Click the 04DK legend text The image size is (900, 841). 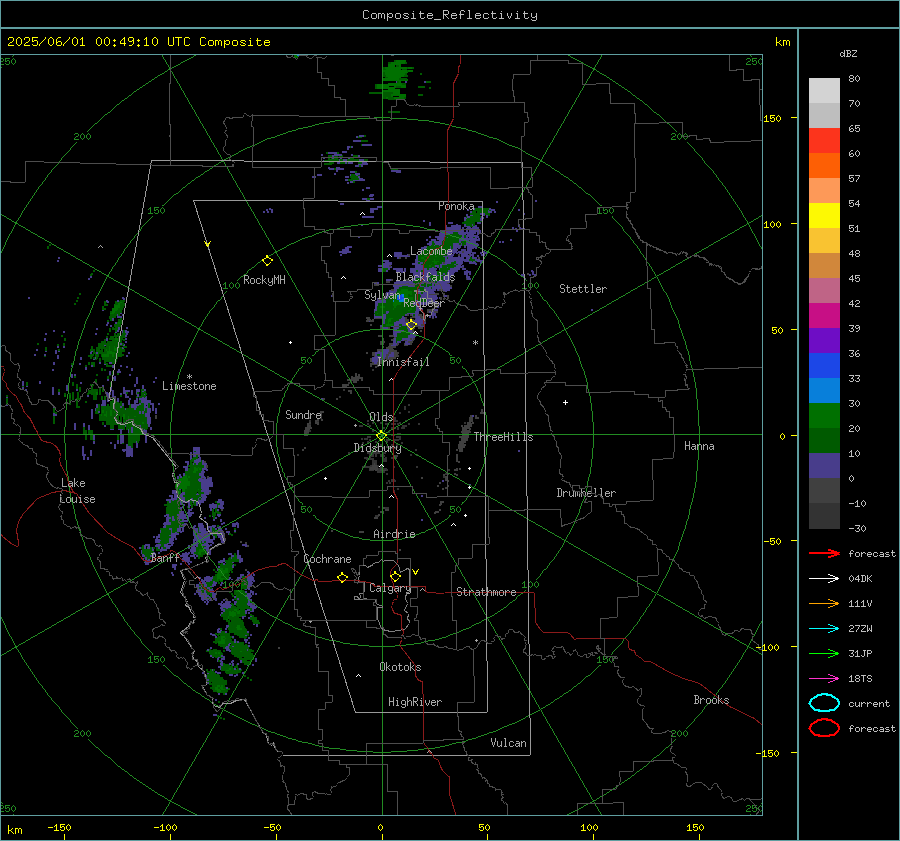pos(860,578)
